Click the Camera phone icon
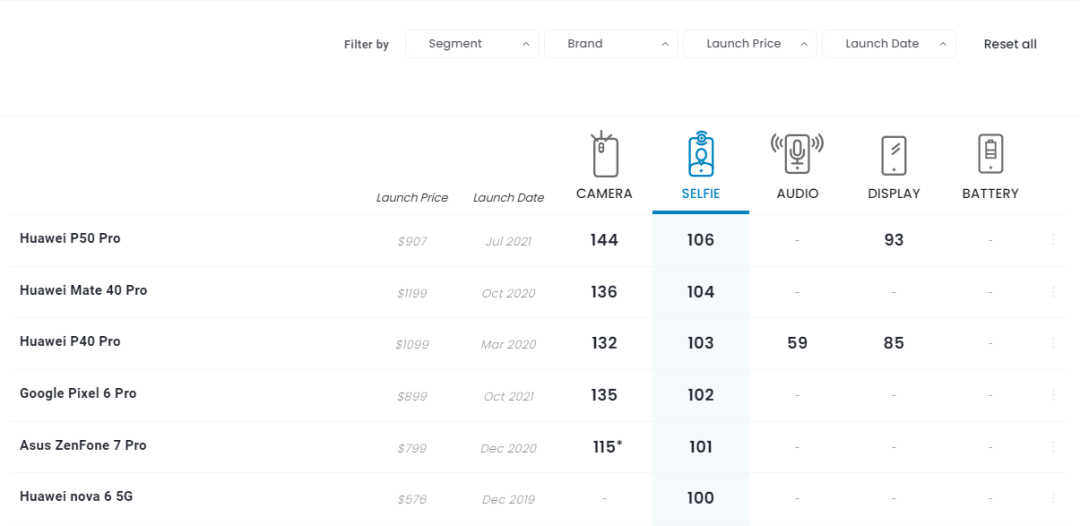The width and height of the screenshot is (1080, 526). 605,154
